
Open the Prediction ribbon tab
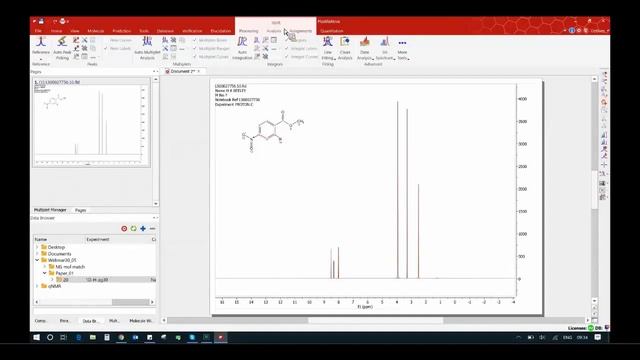tap(122, 31)
